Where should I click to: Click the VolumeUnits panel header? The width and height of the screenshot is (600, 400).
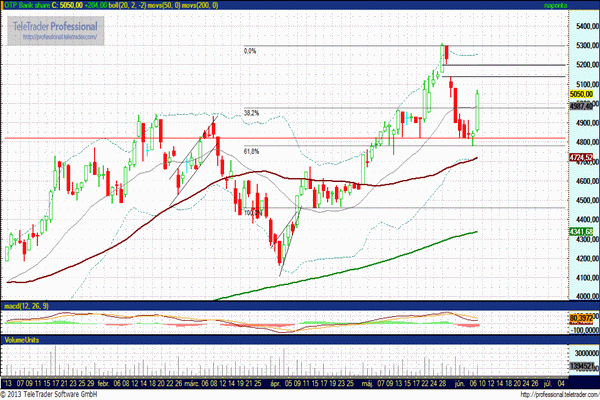20,341
